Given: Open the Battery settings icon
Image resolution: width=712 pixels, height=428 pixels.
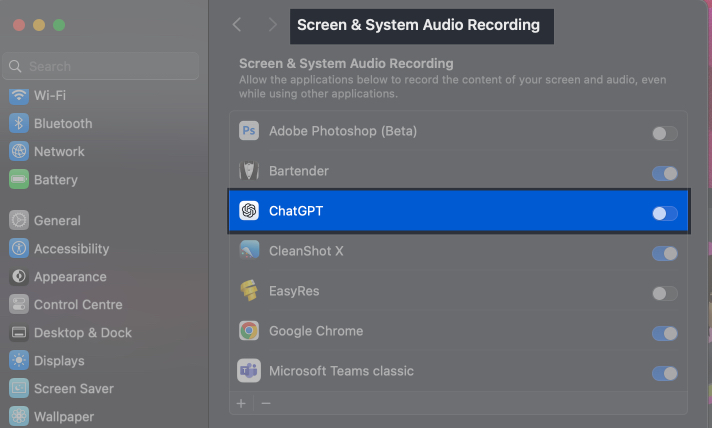Looking at the screenshot, I should (18, 180).
